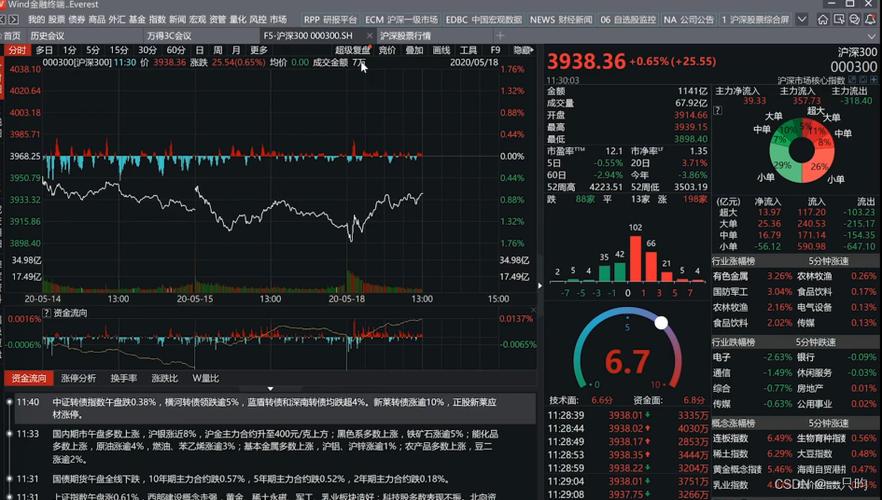Open the 量化 menu
This screenshot has height=500, width=882.
pos(238,19)
